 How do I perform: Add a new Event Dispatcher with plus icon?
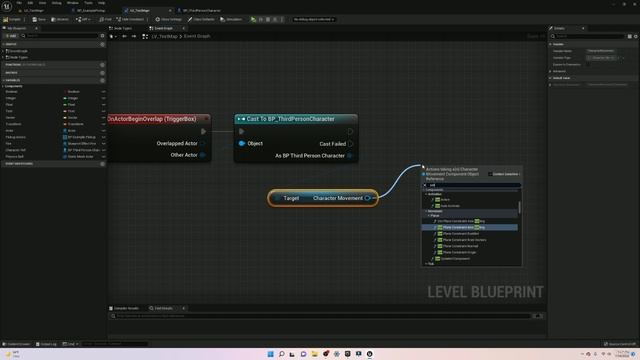[x=102, y=164]
